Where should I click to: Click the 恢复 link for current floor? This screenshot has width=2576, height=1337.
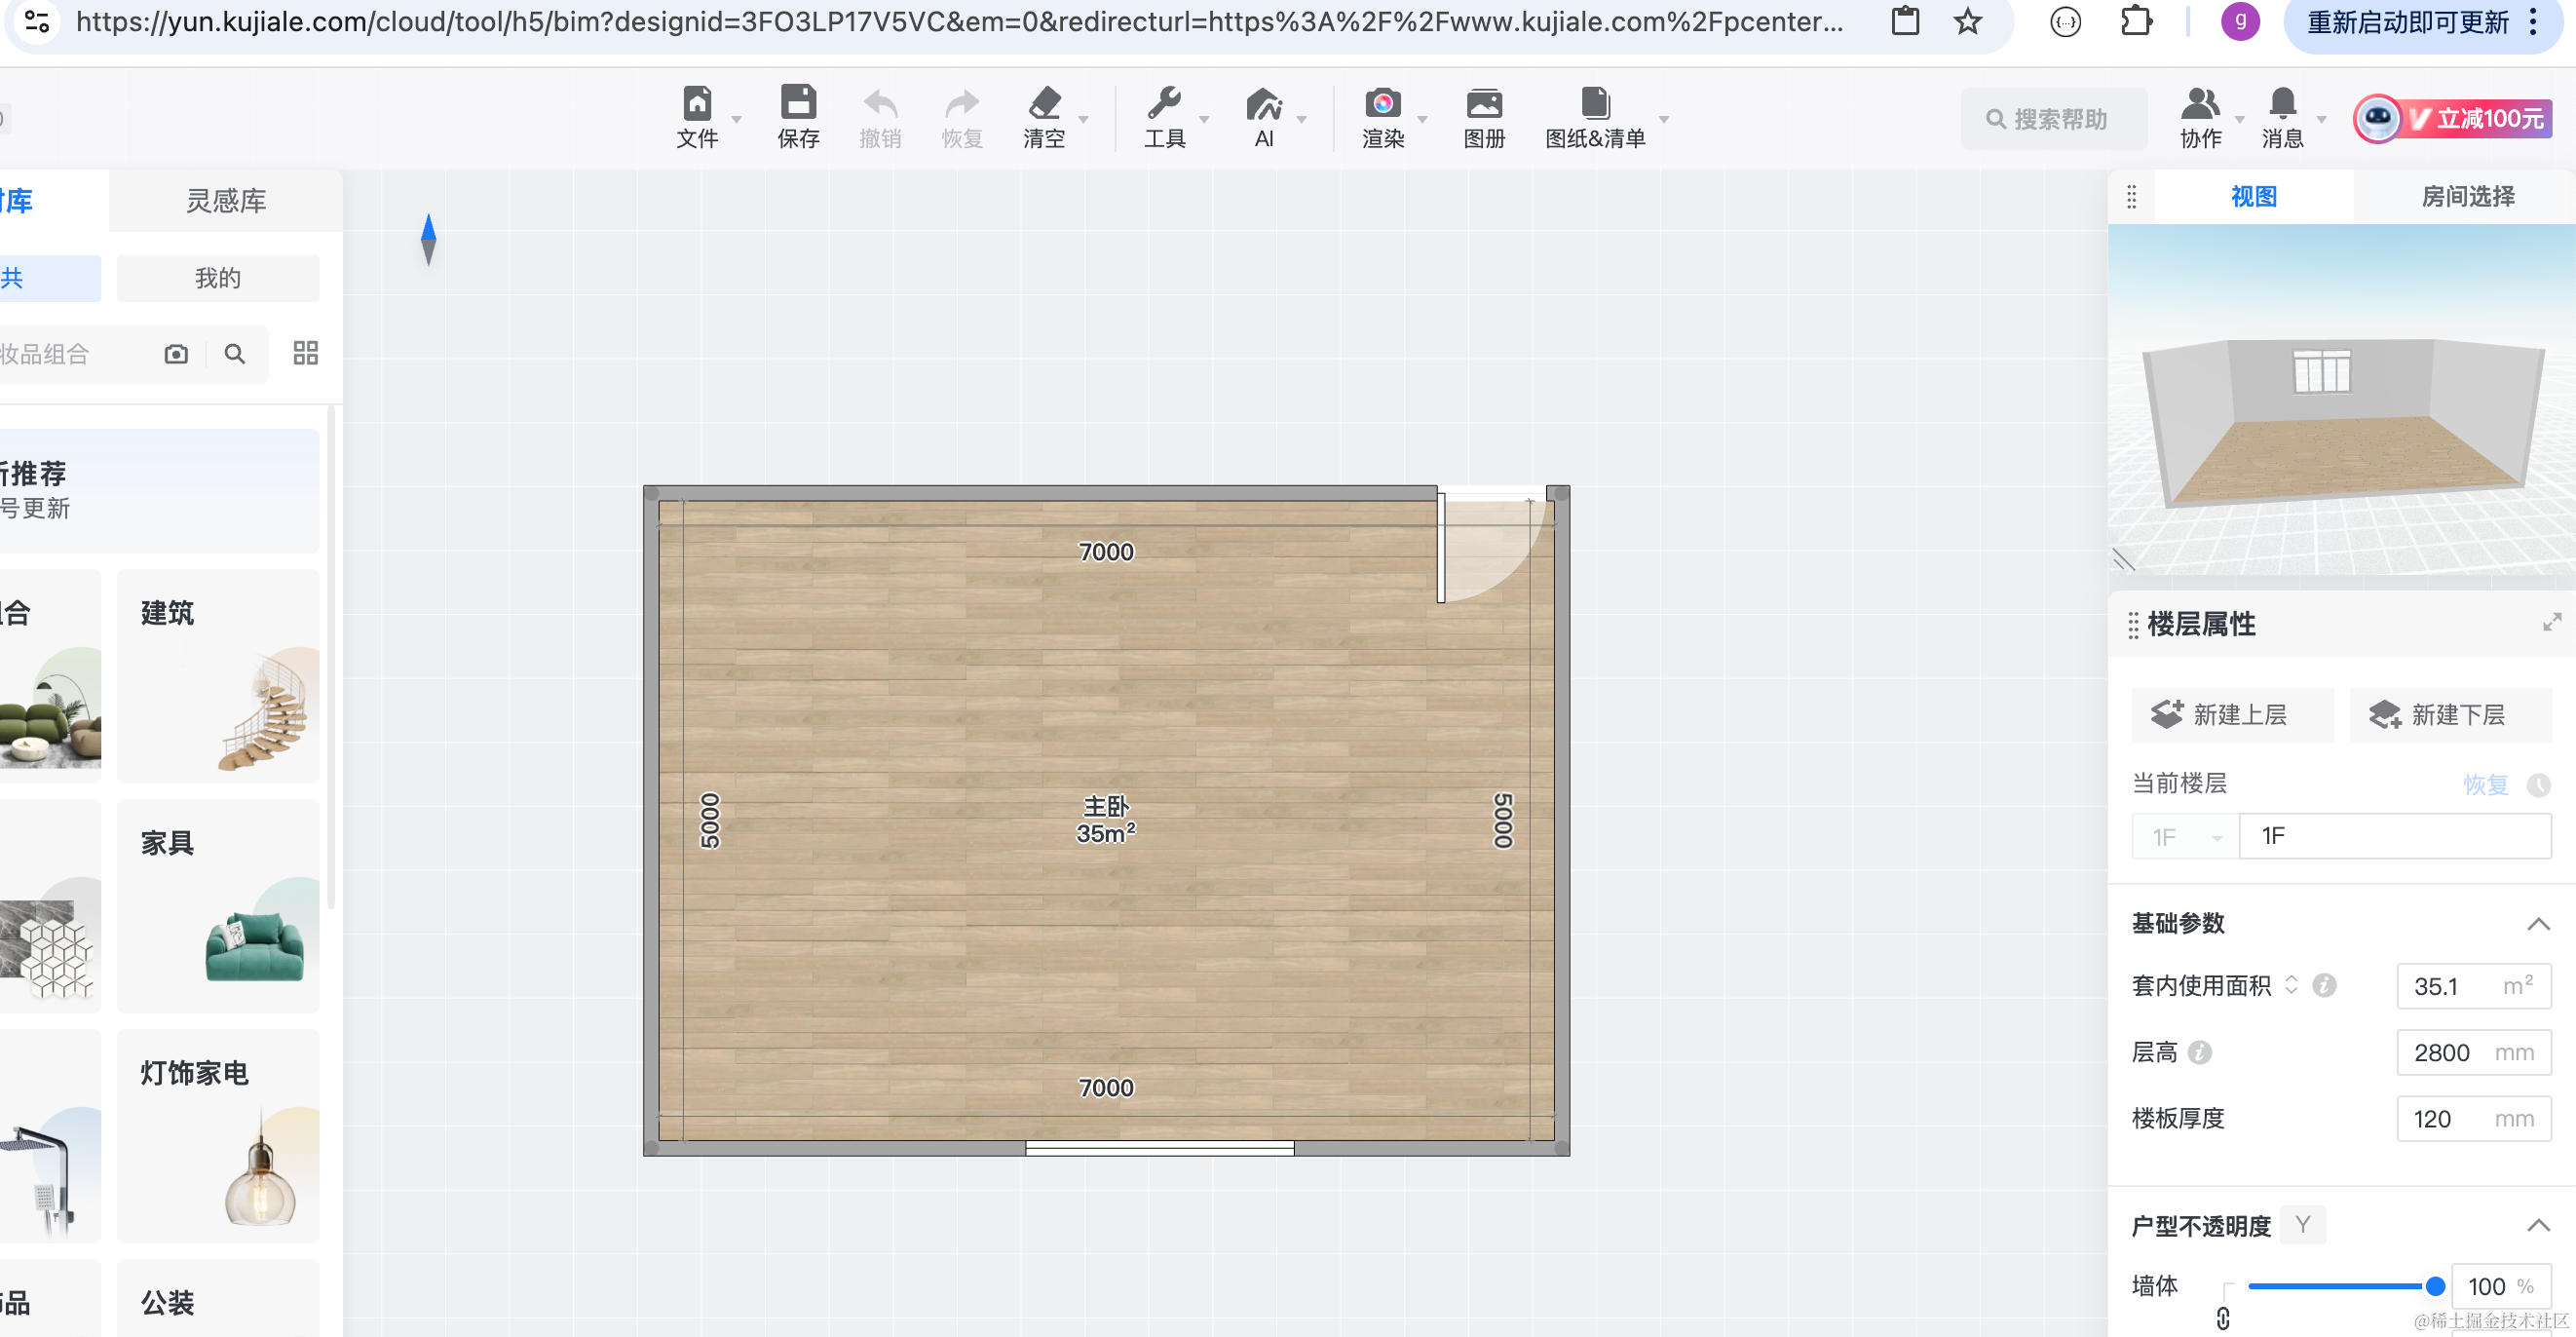tap(2486, 785)
